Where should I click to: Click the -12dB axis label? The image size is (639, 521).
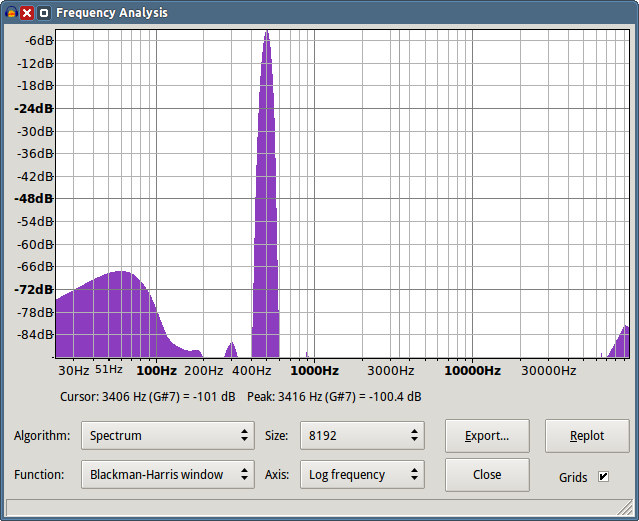tap(35, 64)
